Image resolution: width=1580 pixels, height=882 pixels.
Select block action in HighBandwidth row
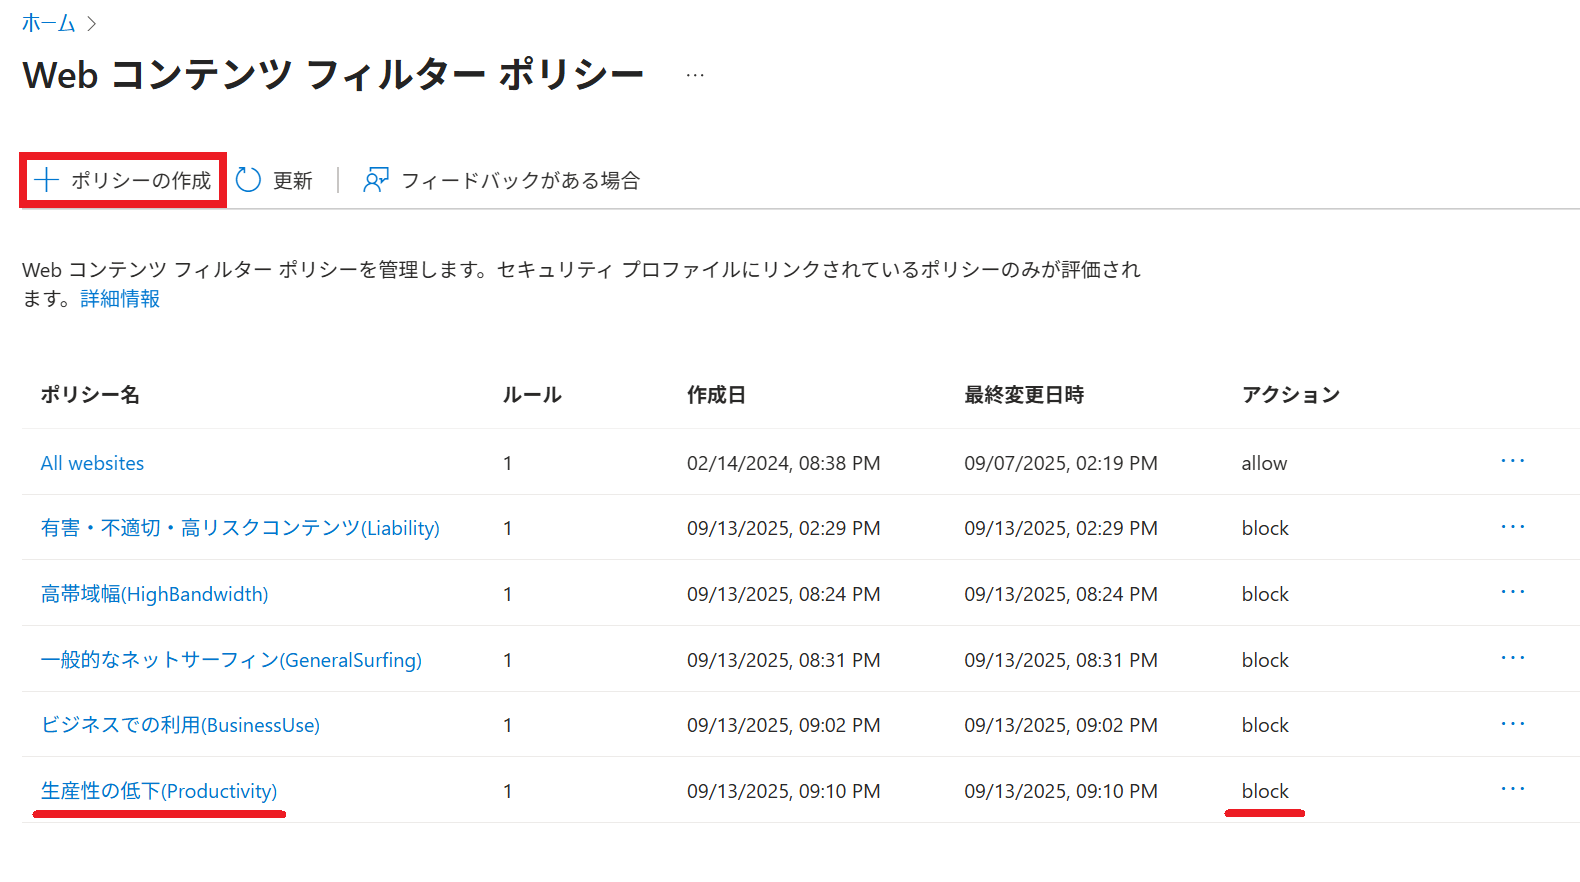(1265, 594)
